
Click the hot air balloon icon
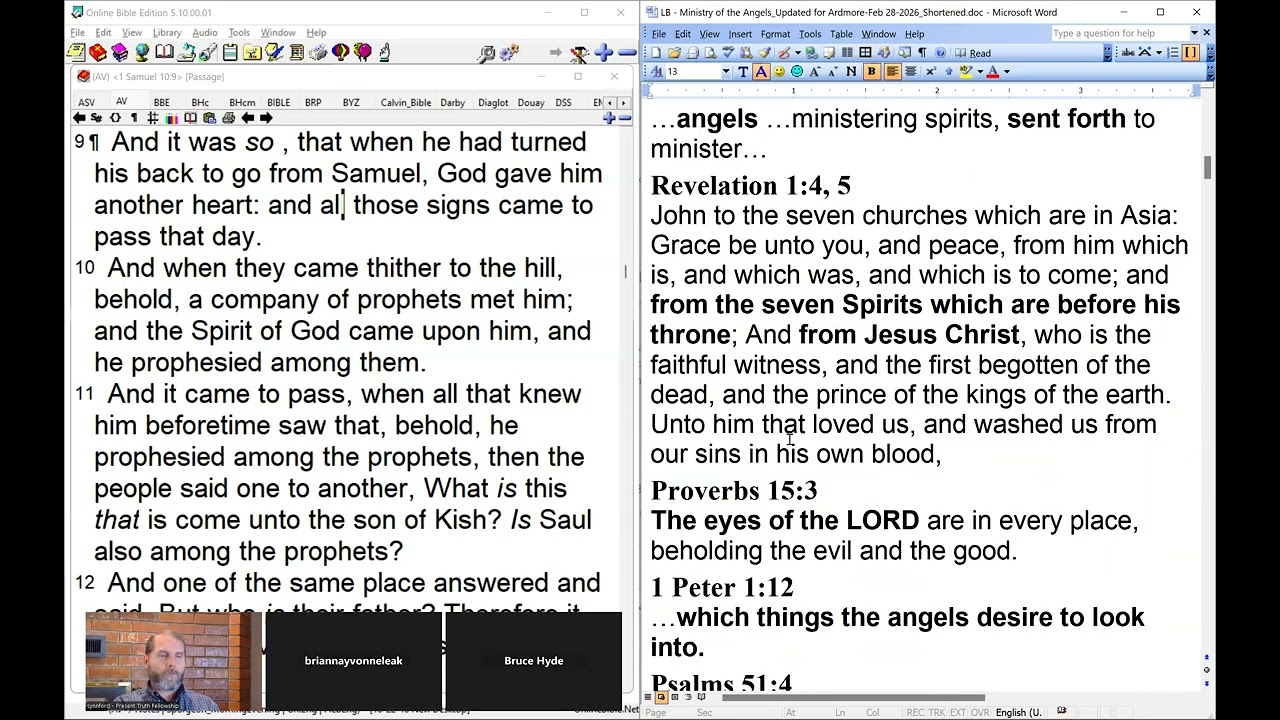click(x=341, y=52)
